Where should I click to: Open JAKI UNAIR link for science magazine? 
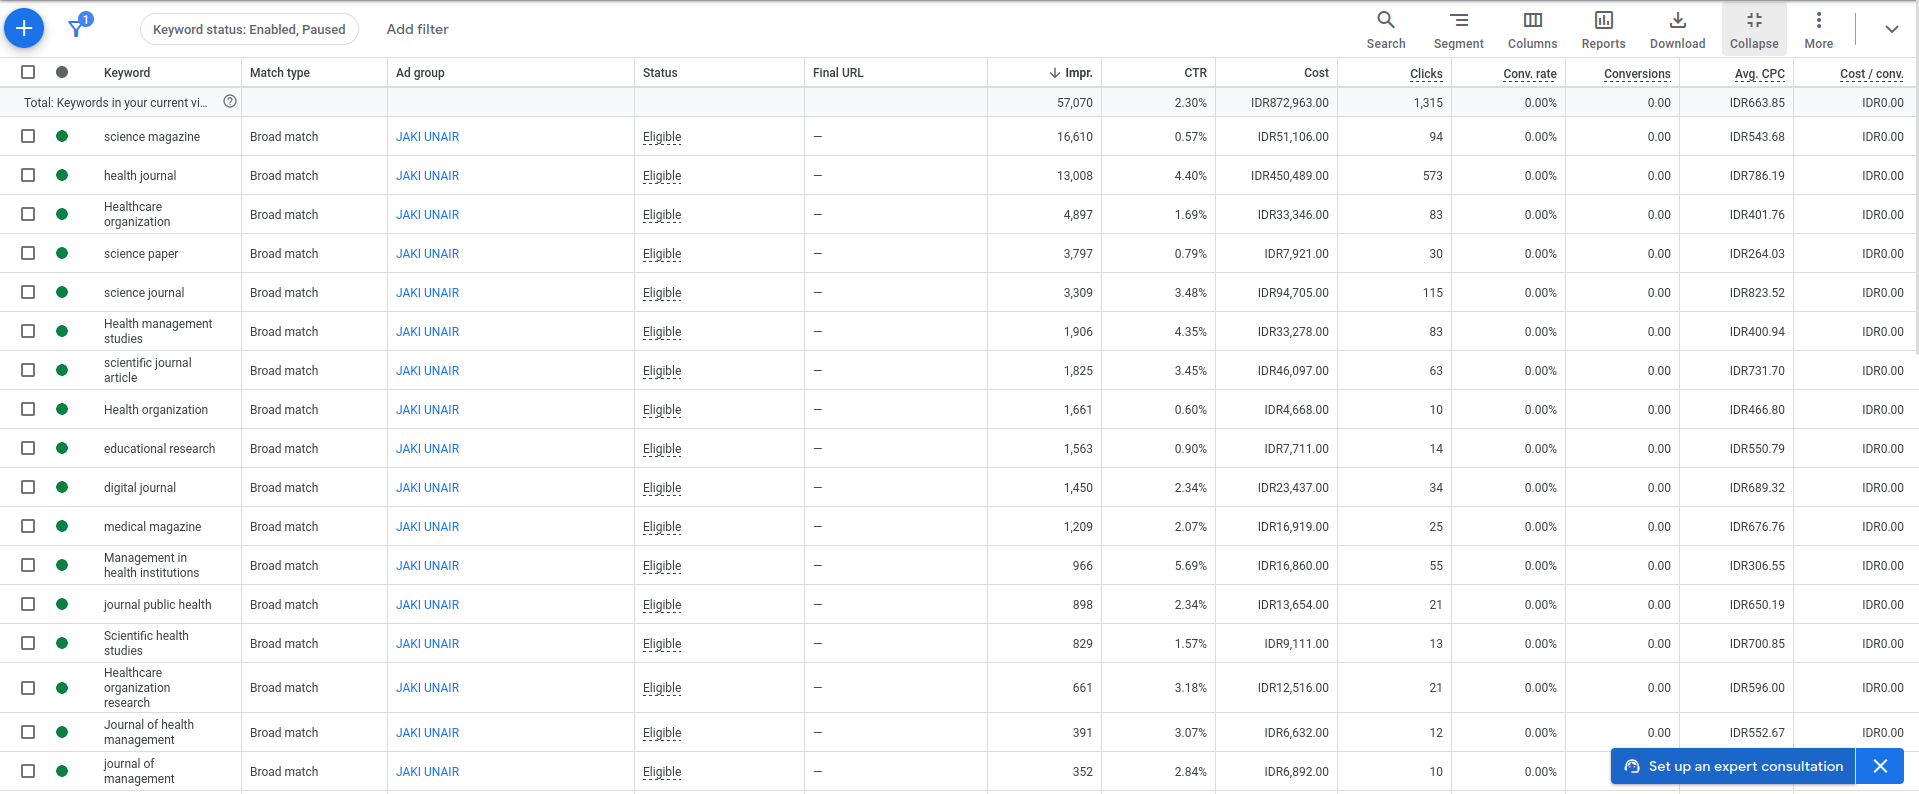click(x=427, y=136)
